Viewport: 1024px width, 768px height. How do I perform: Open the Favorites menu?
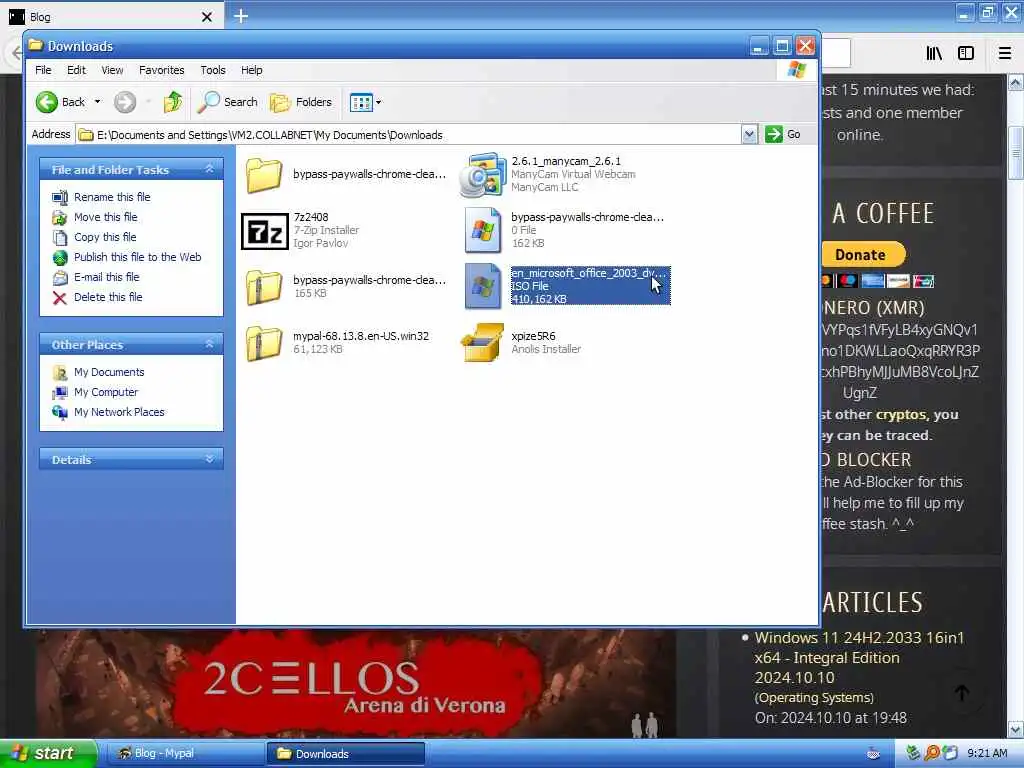(161, 70)
